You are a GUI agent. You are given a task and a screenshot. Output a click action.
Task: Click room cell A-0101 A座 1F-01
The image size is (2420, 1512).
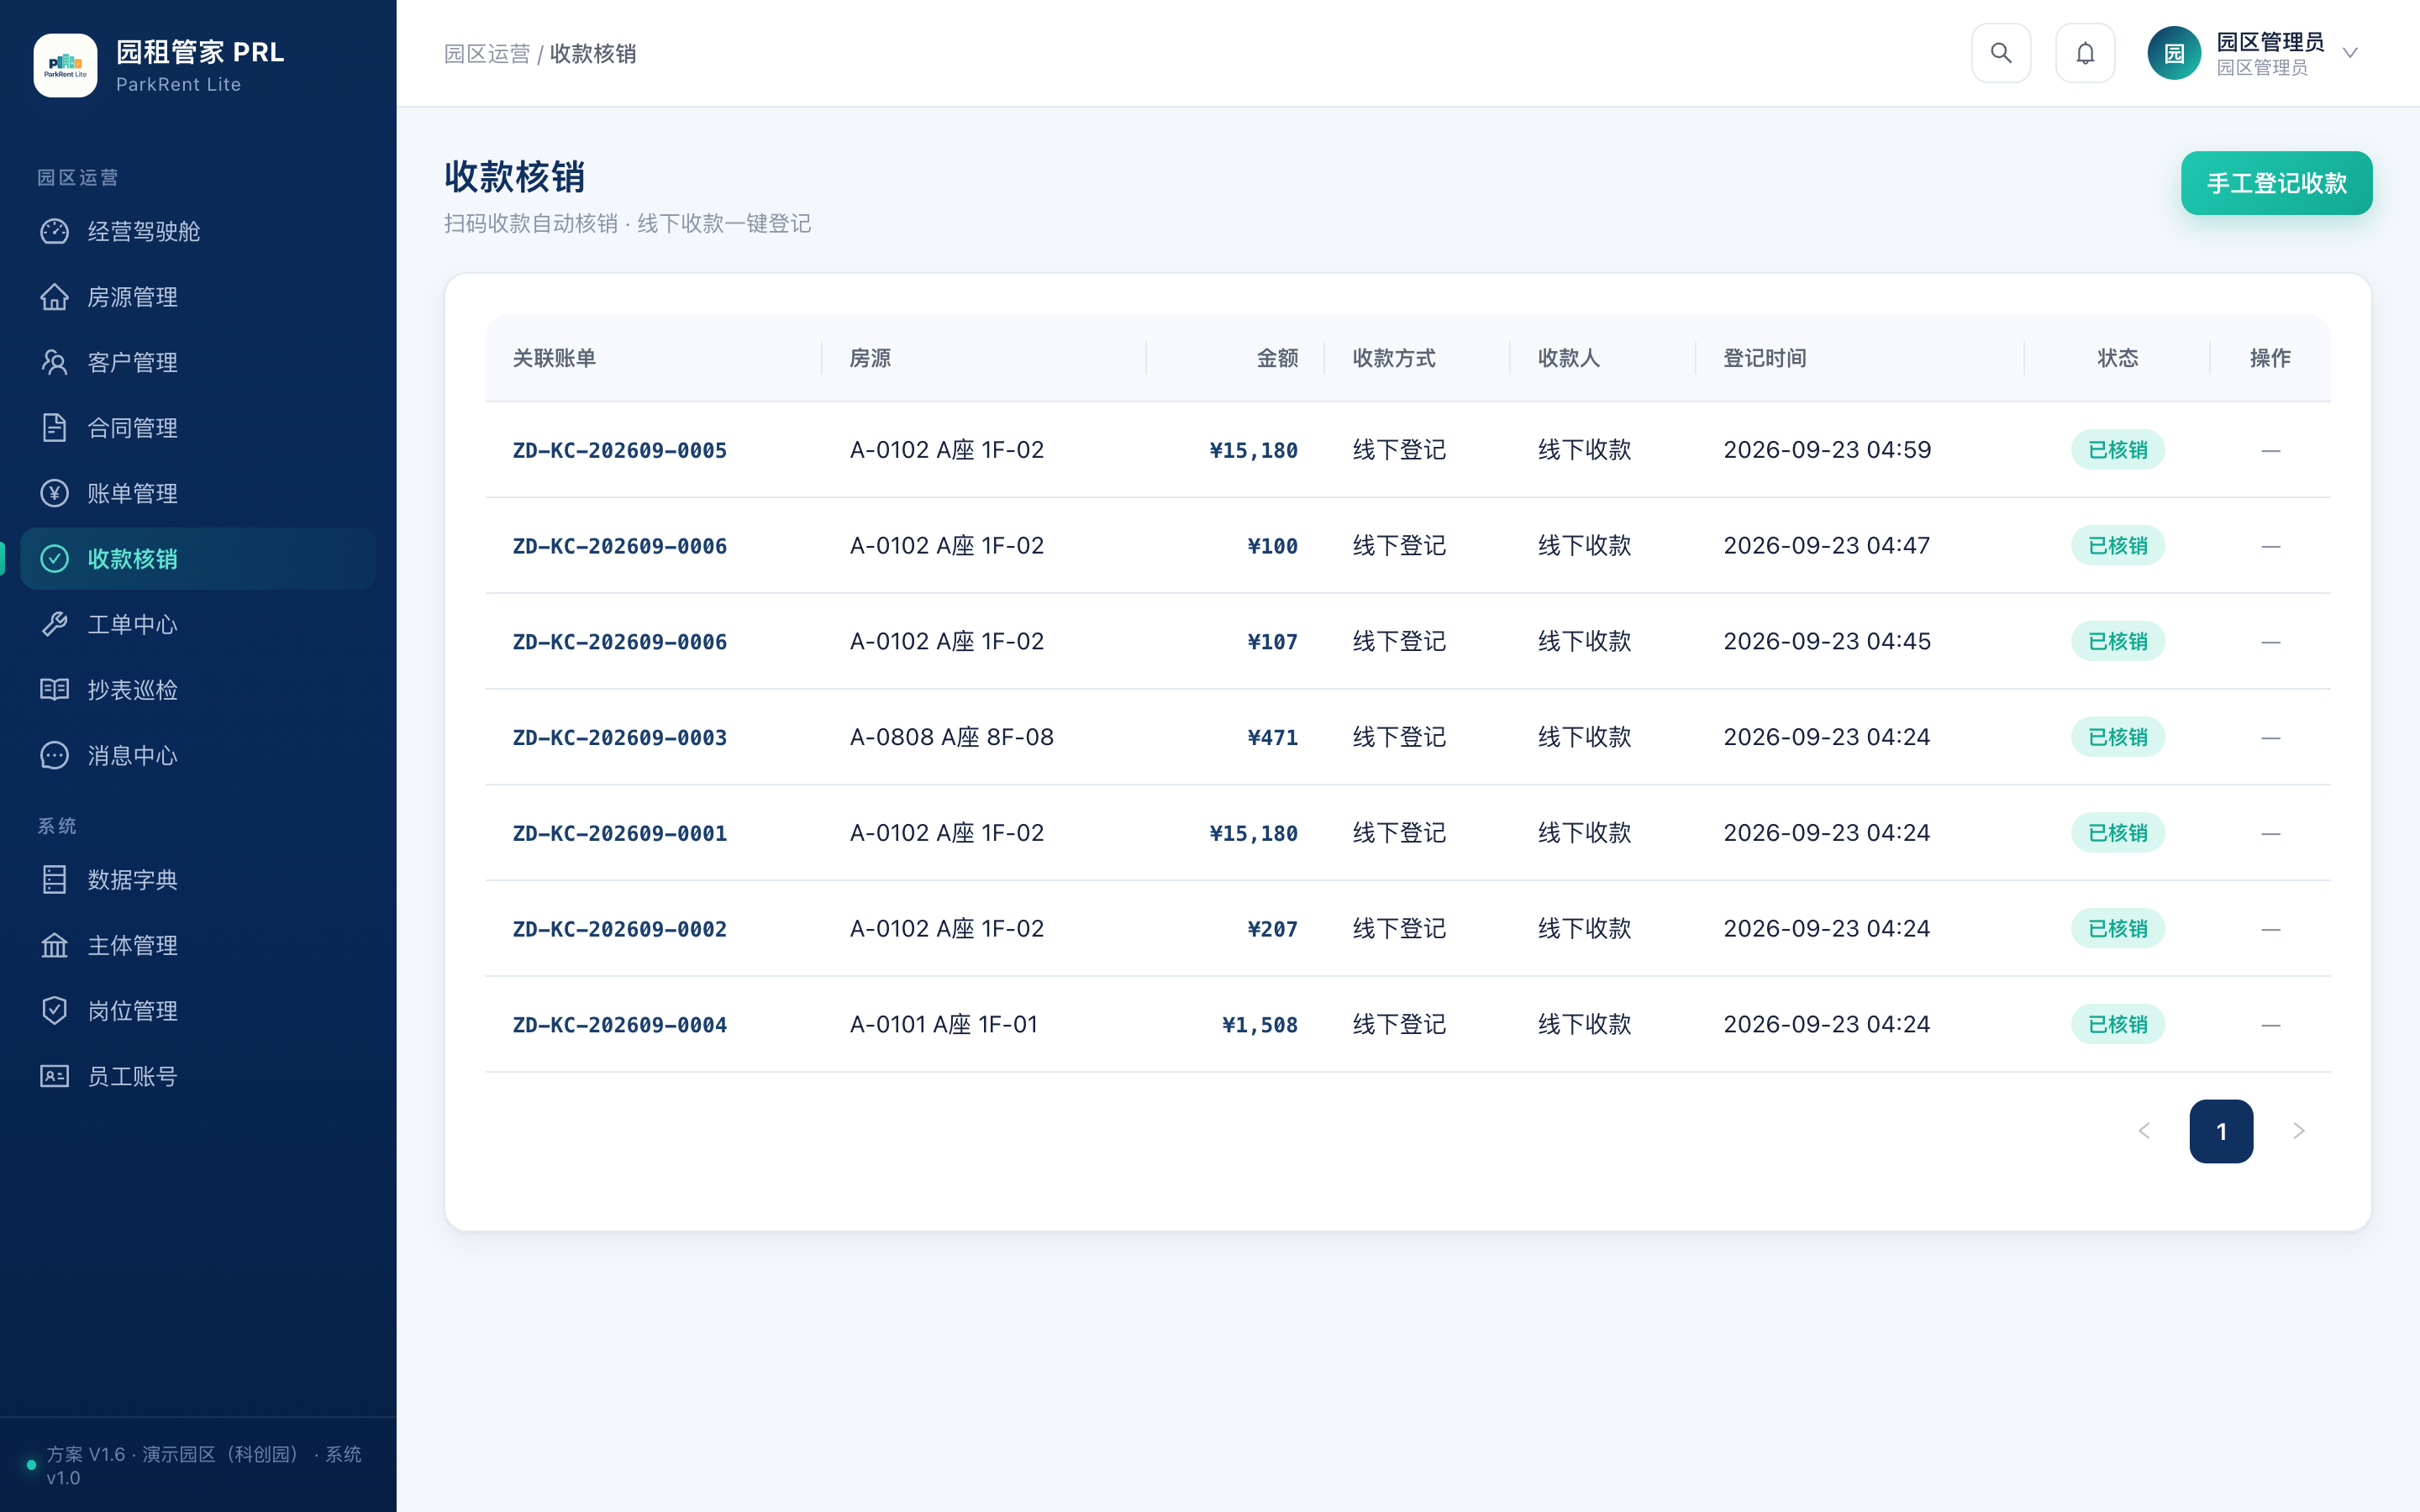tap(944, 1024)
